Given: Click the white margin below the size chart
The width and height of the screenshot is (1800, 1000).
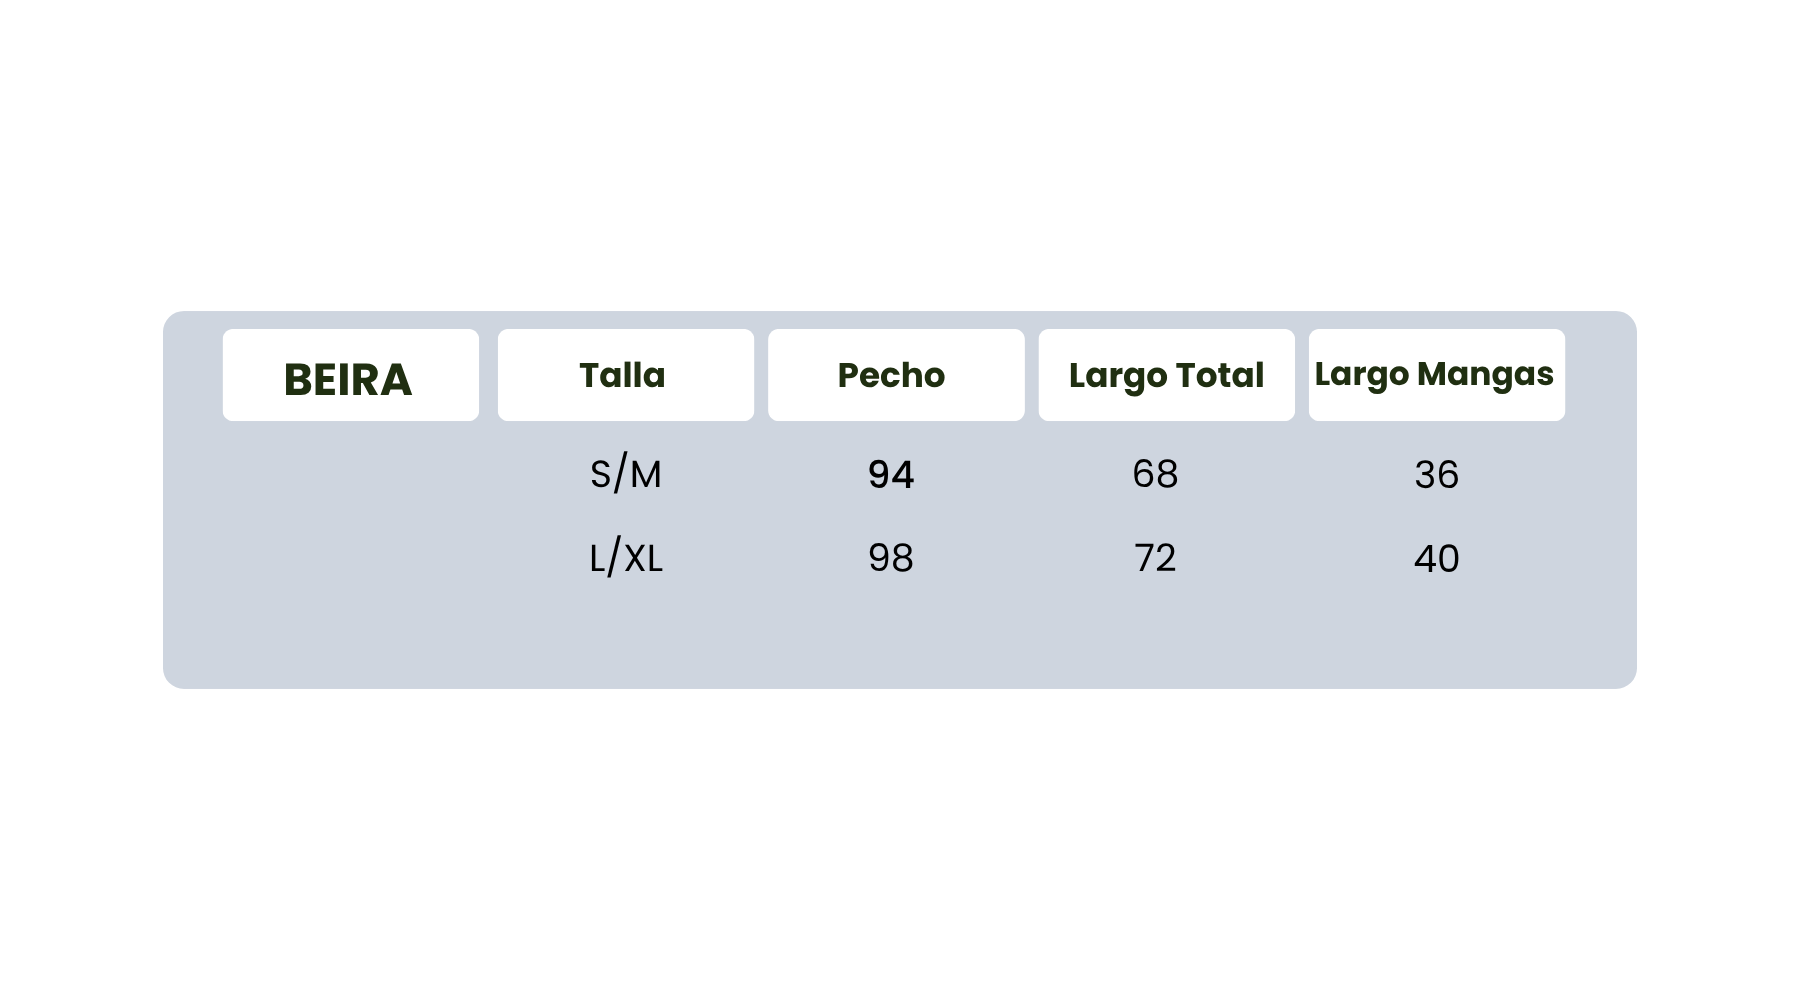Looking at the screenshot, I should [x=900, y=850].
